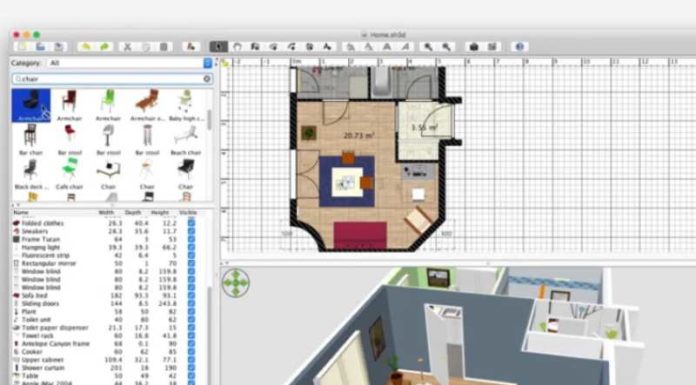Choose the Baby high chair thumbnail
696x385 pixels.
point(186,105)
